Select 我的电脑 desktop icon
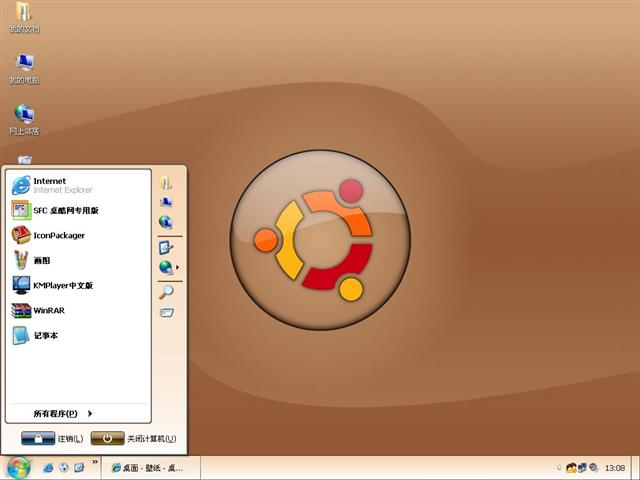The height and width of the screenshot is (480, 640). point(24,69)
